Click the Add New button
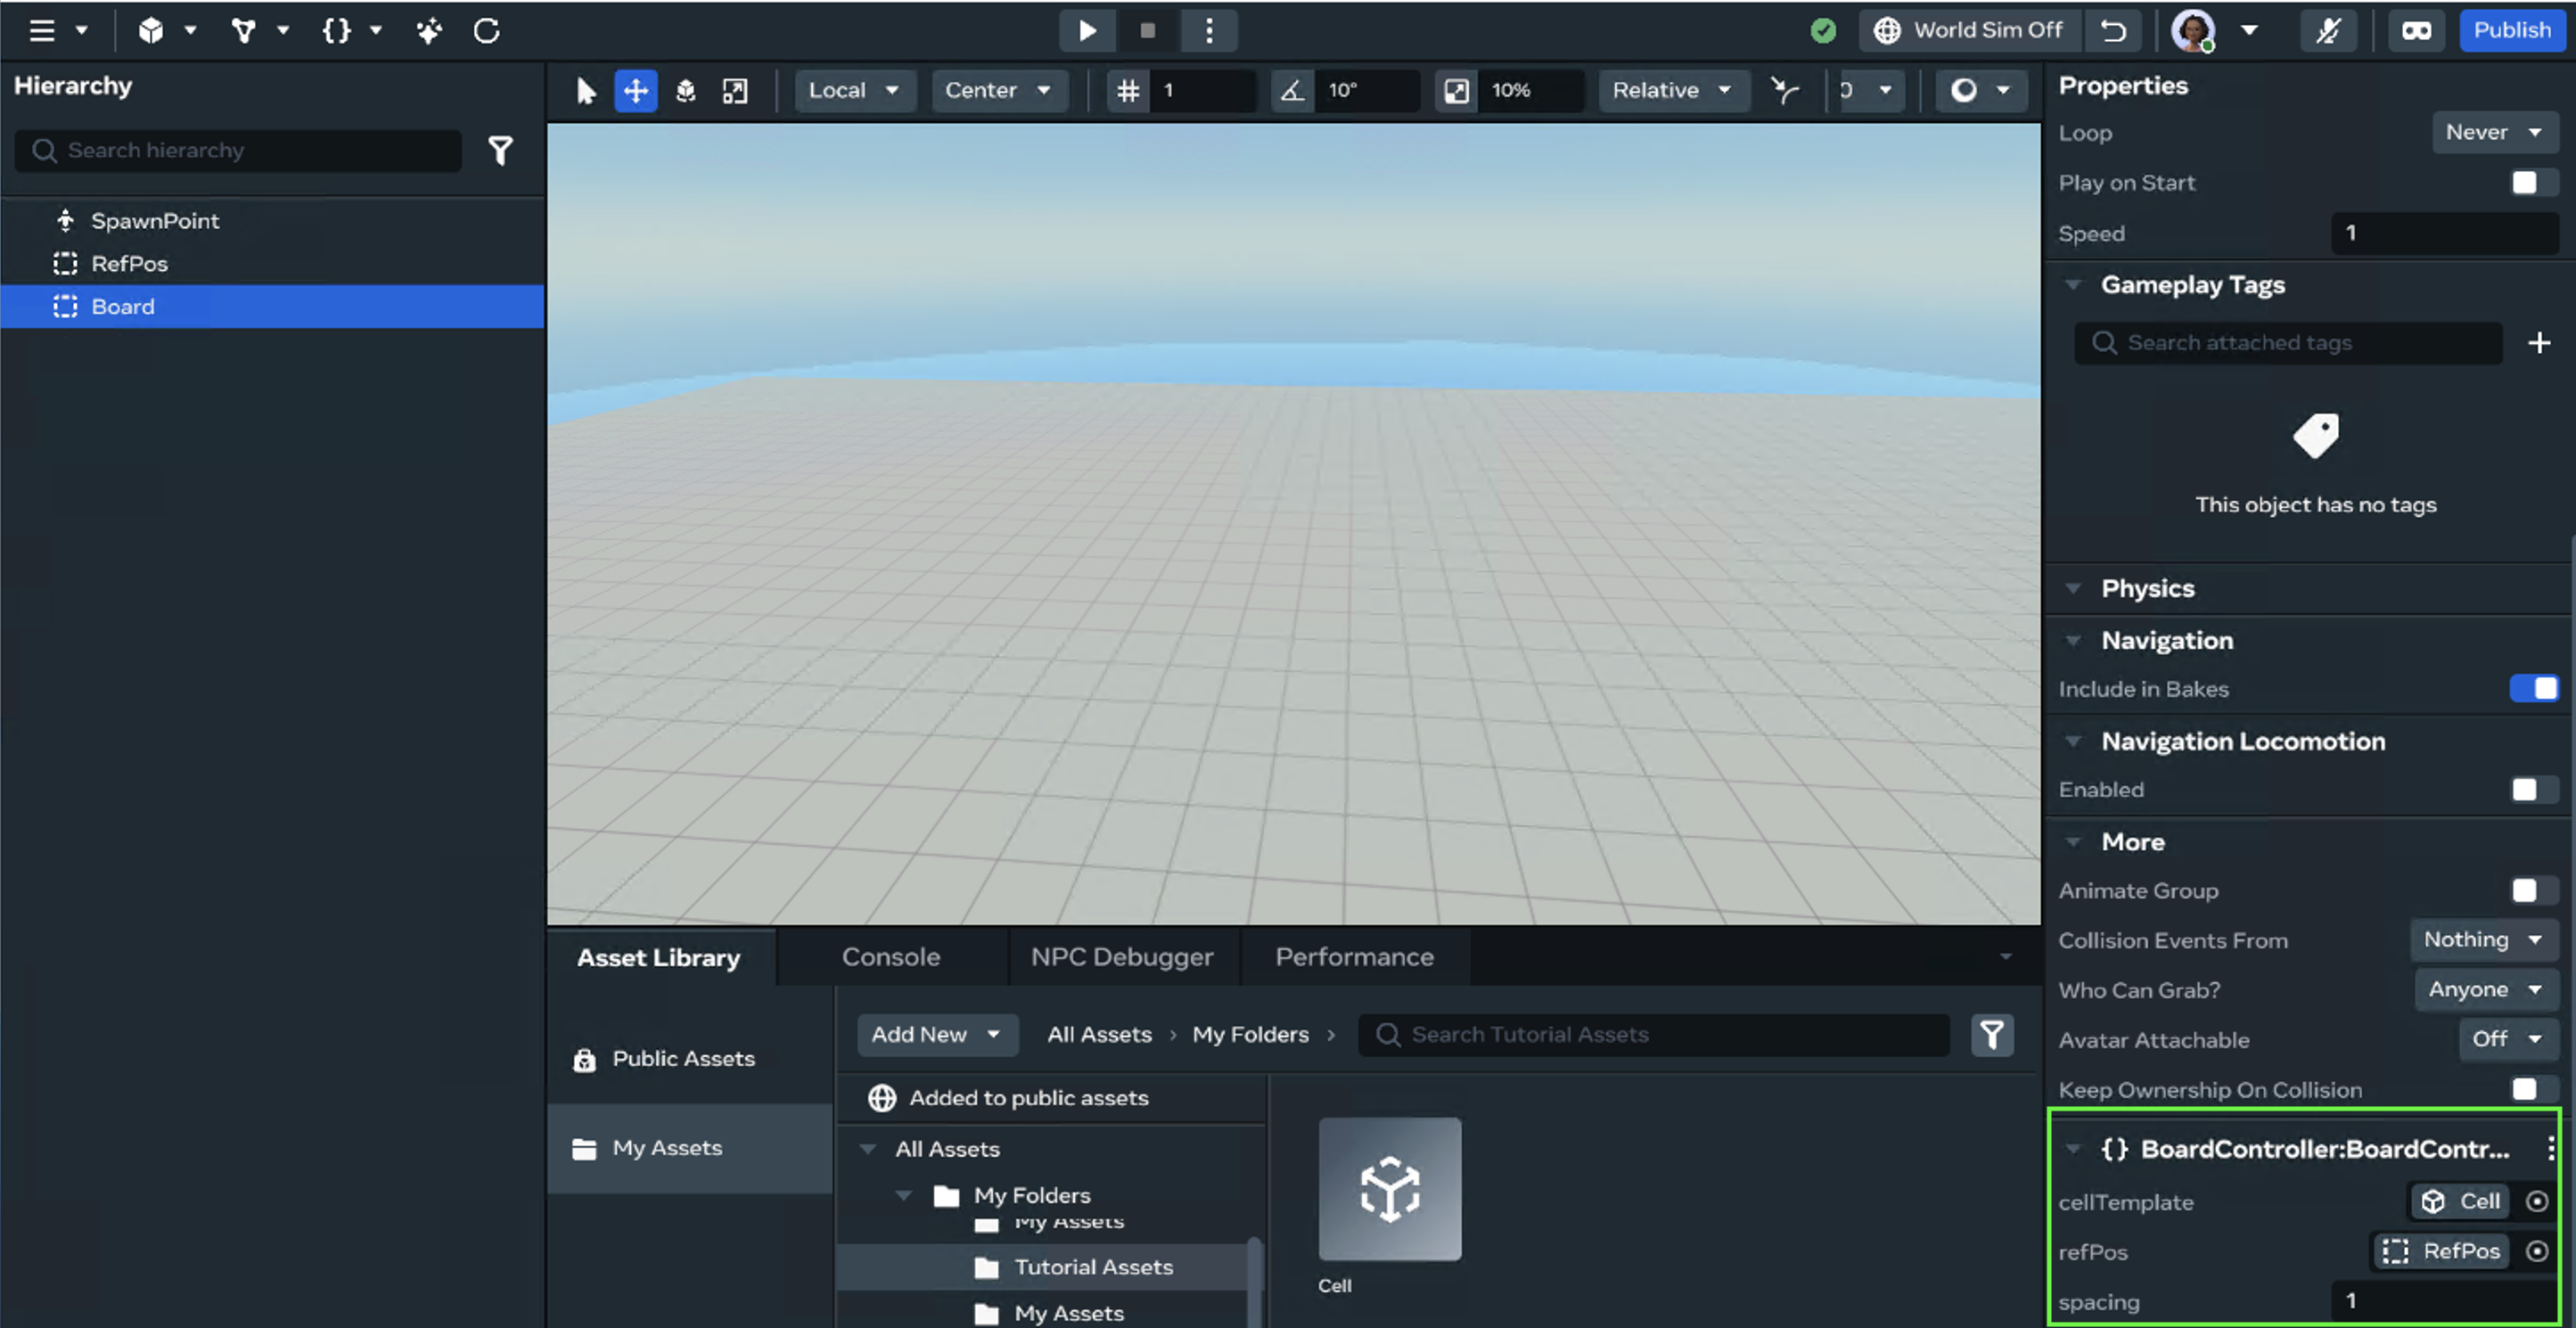The image size is (2576, 1328). tap(935, 1034)
